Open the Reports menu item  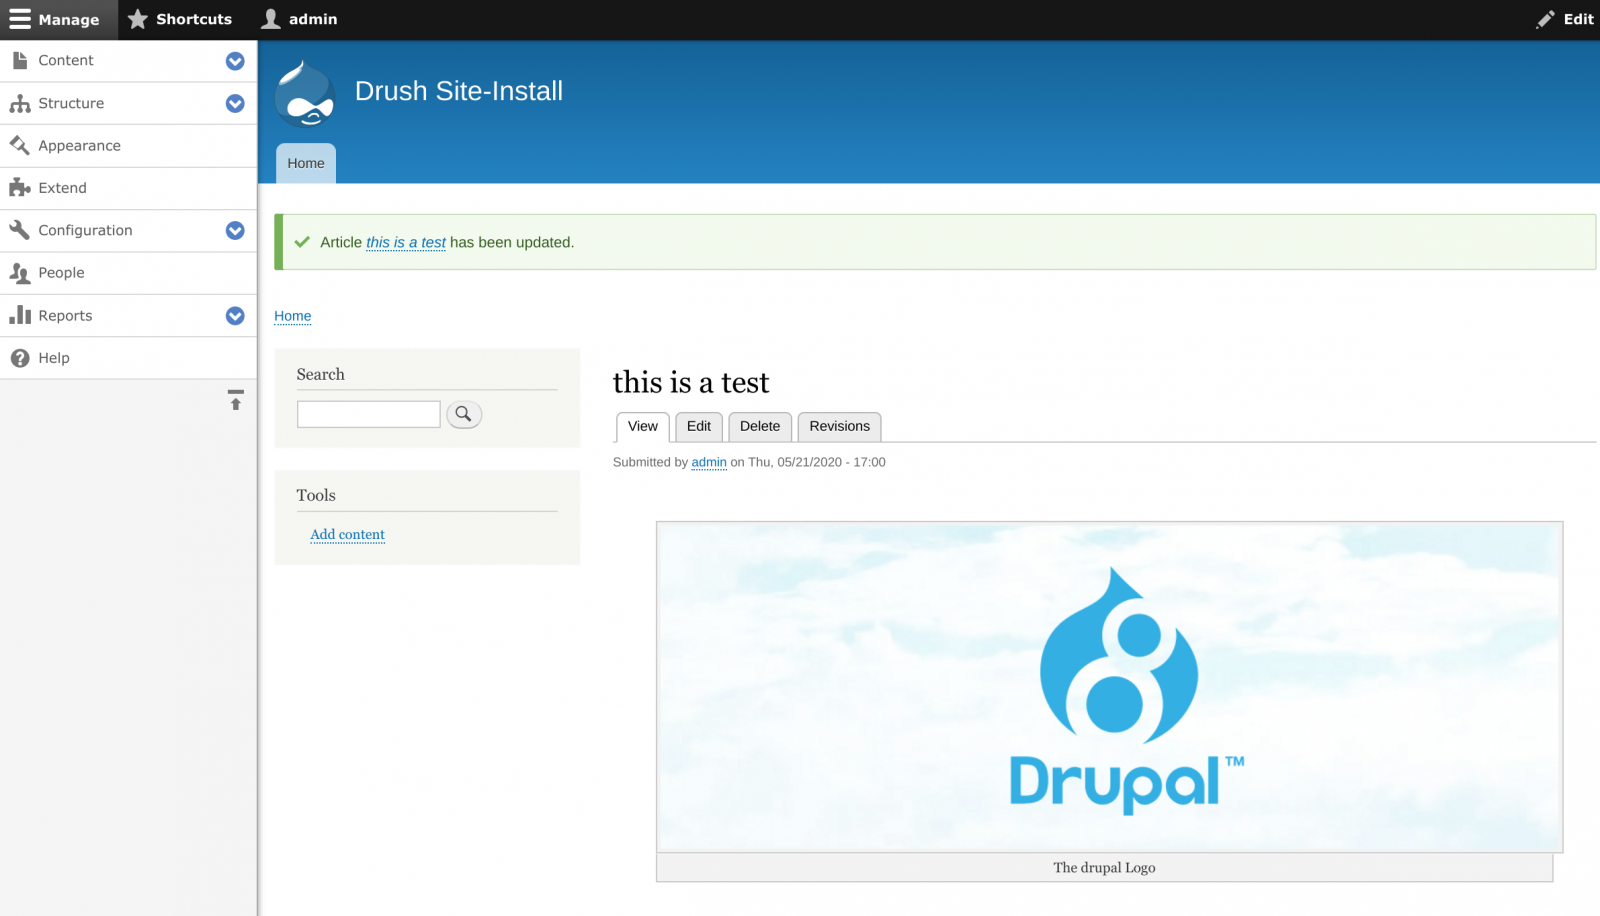[65, 315]
